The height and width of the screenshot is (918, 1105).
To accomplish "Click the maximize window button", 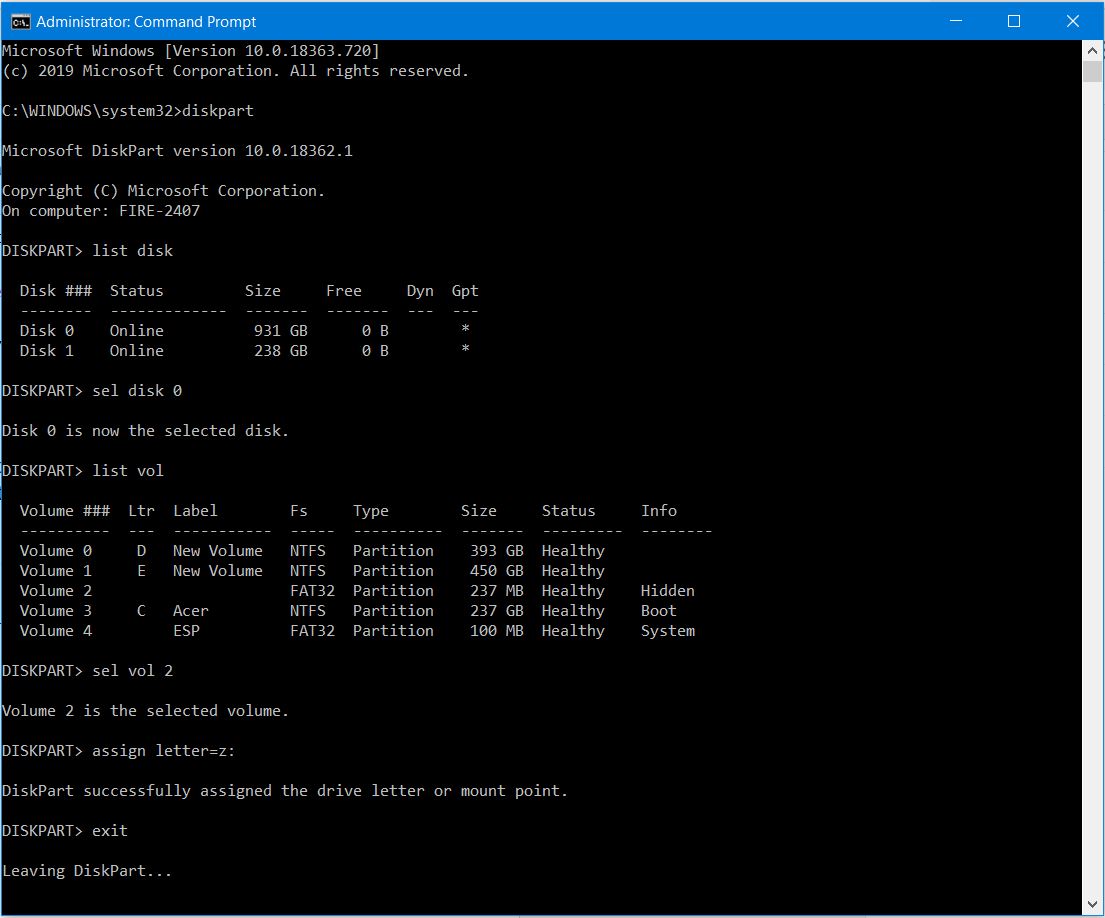I will (1014, 20).
